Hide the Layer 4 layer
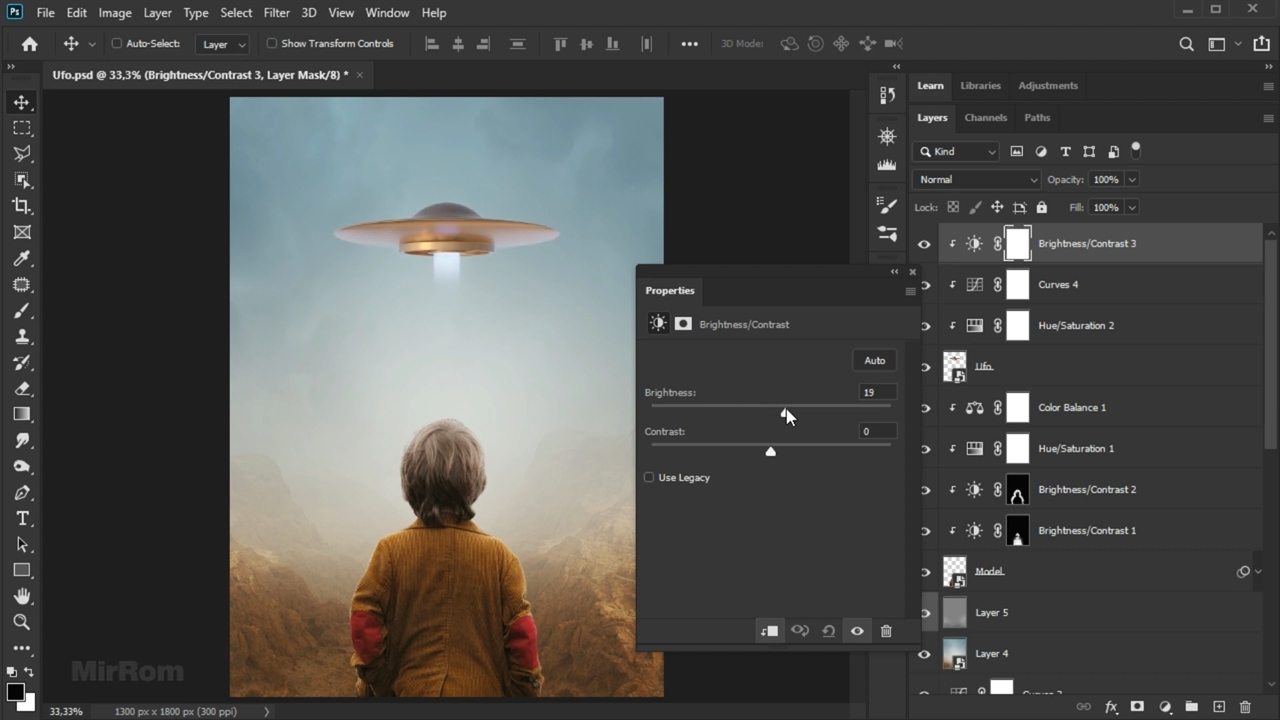 tap(924, 654)
